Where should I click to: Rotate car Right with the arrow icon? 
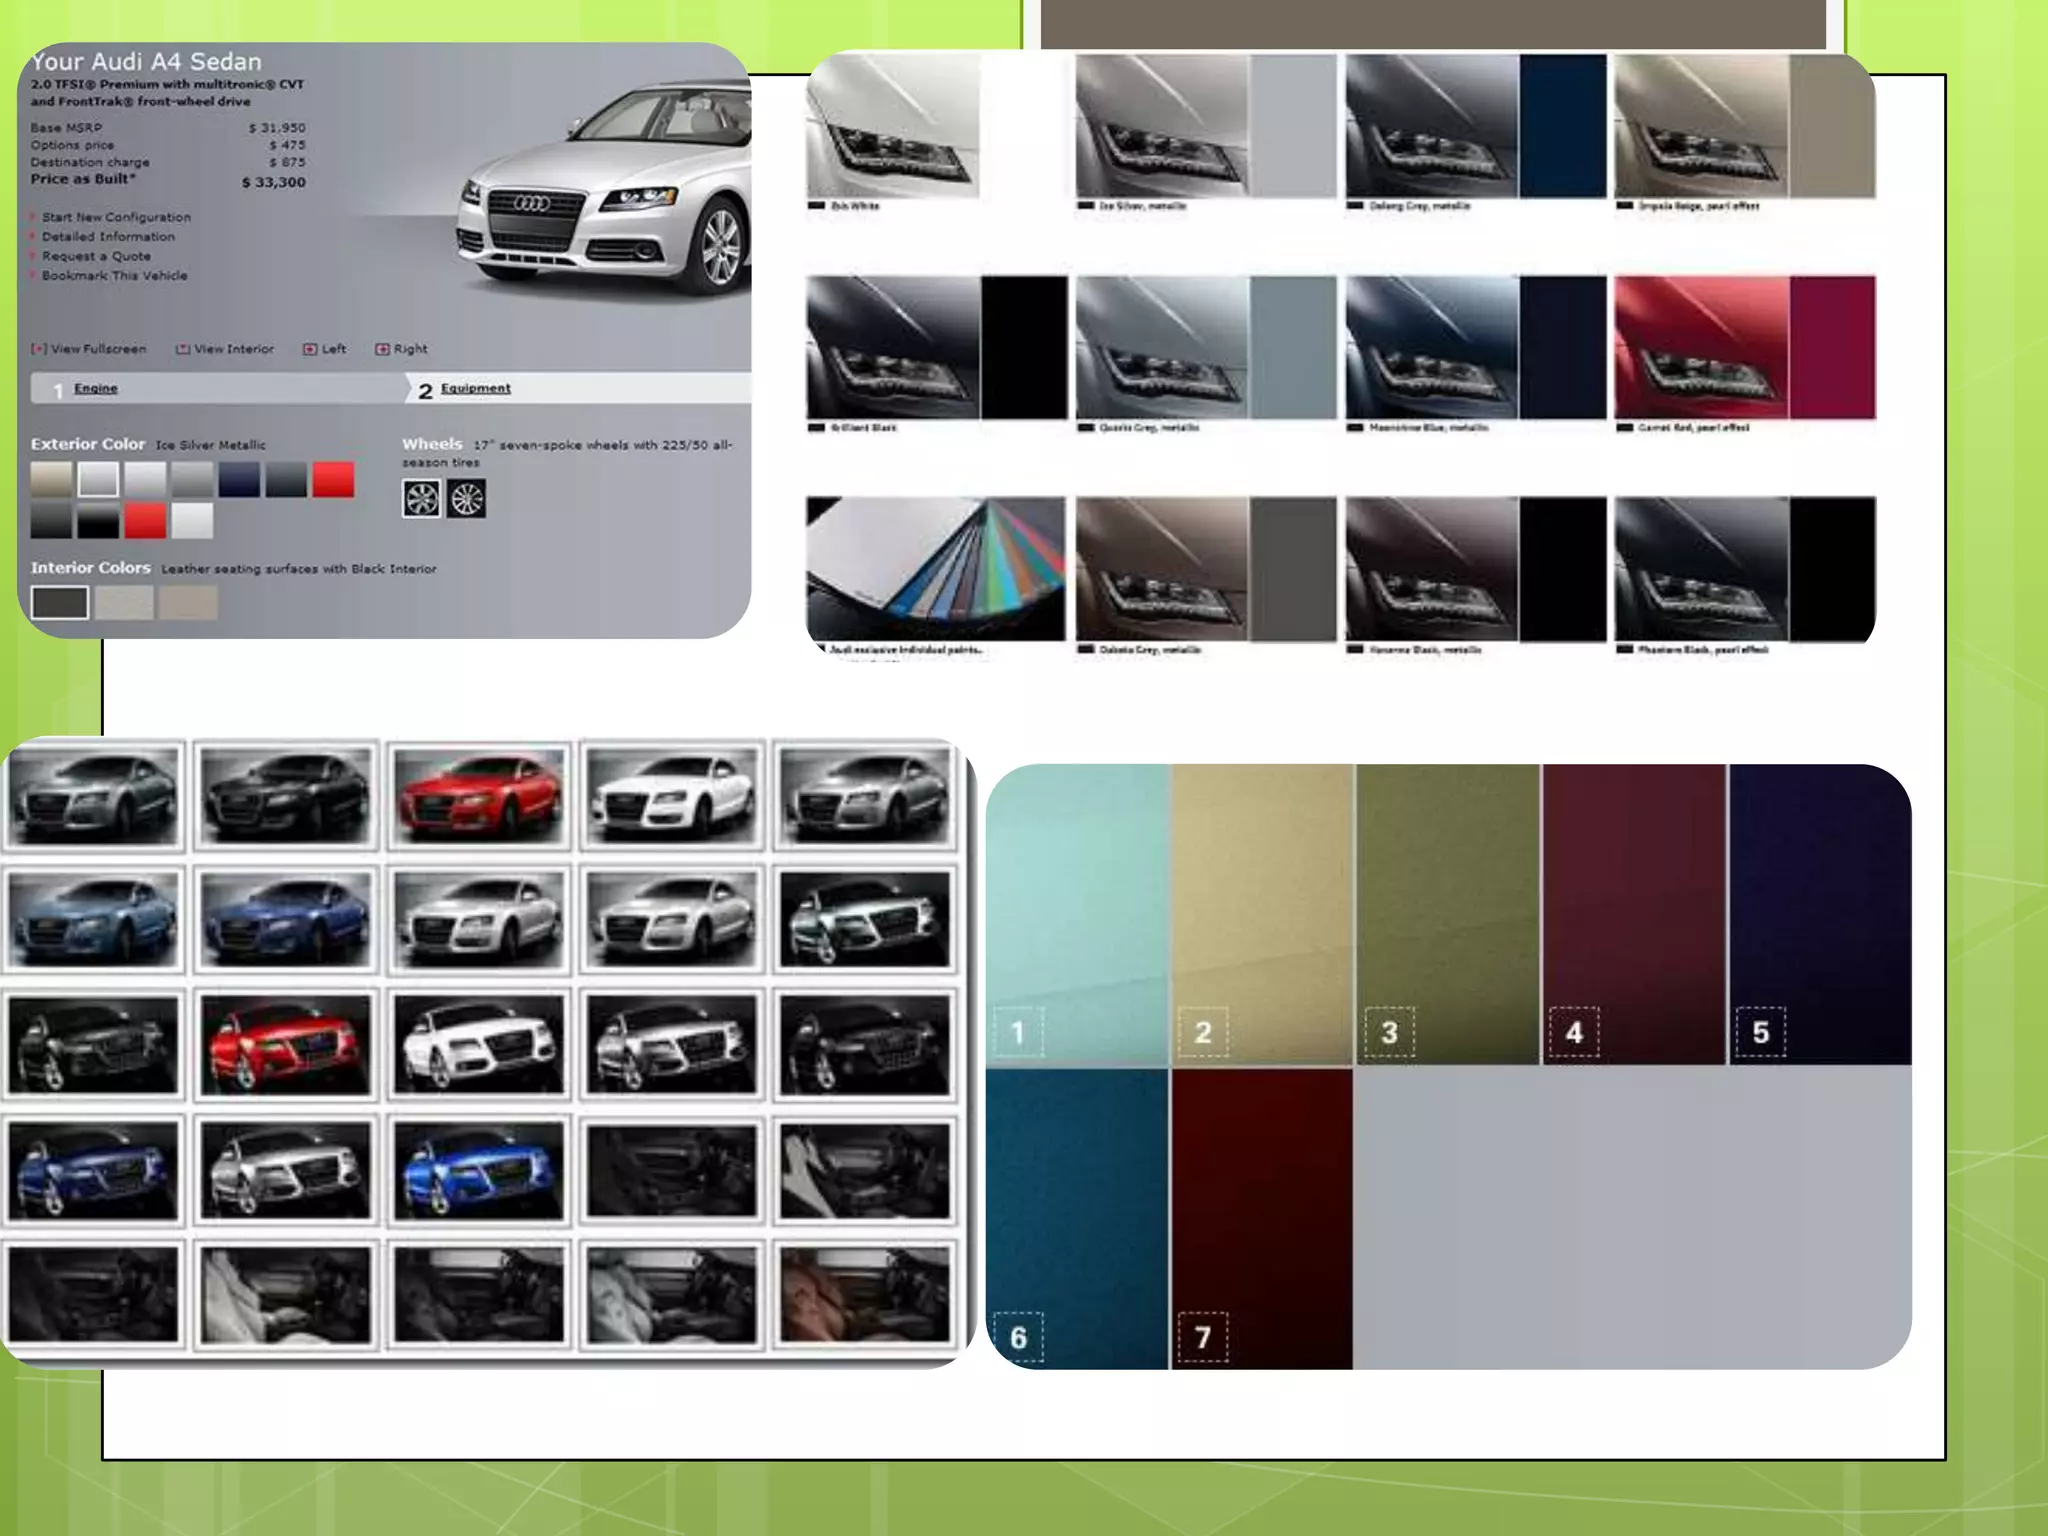pos(382,349)
